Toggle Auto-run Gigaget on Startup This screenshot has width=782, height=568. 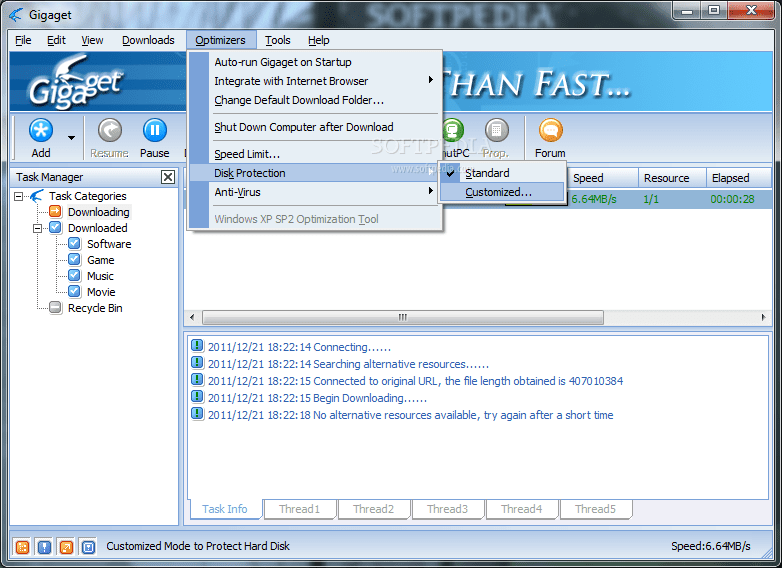[315, 62]
